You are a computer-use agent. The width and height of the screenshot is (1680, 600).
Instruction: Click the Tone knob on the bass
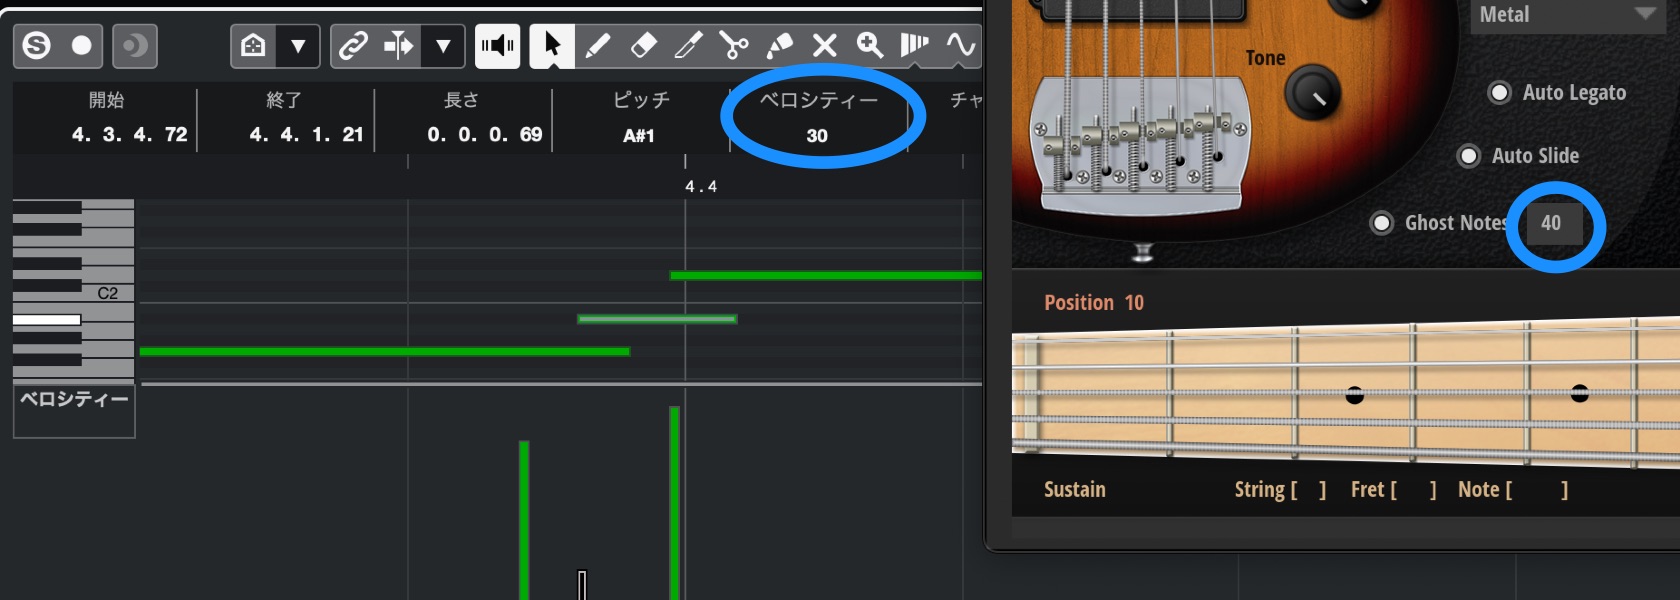pyautogui.click(x=1311, y=93)
